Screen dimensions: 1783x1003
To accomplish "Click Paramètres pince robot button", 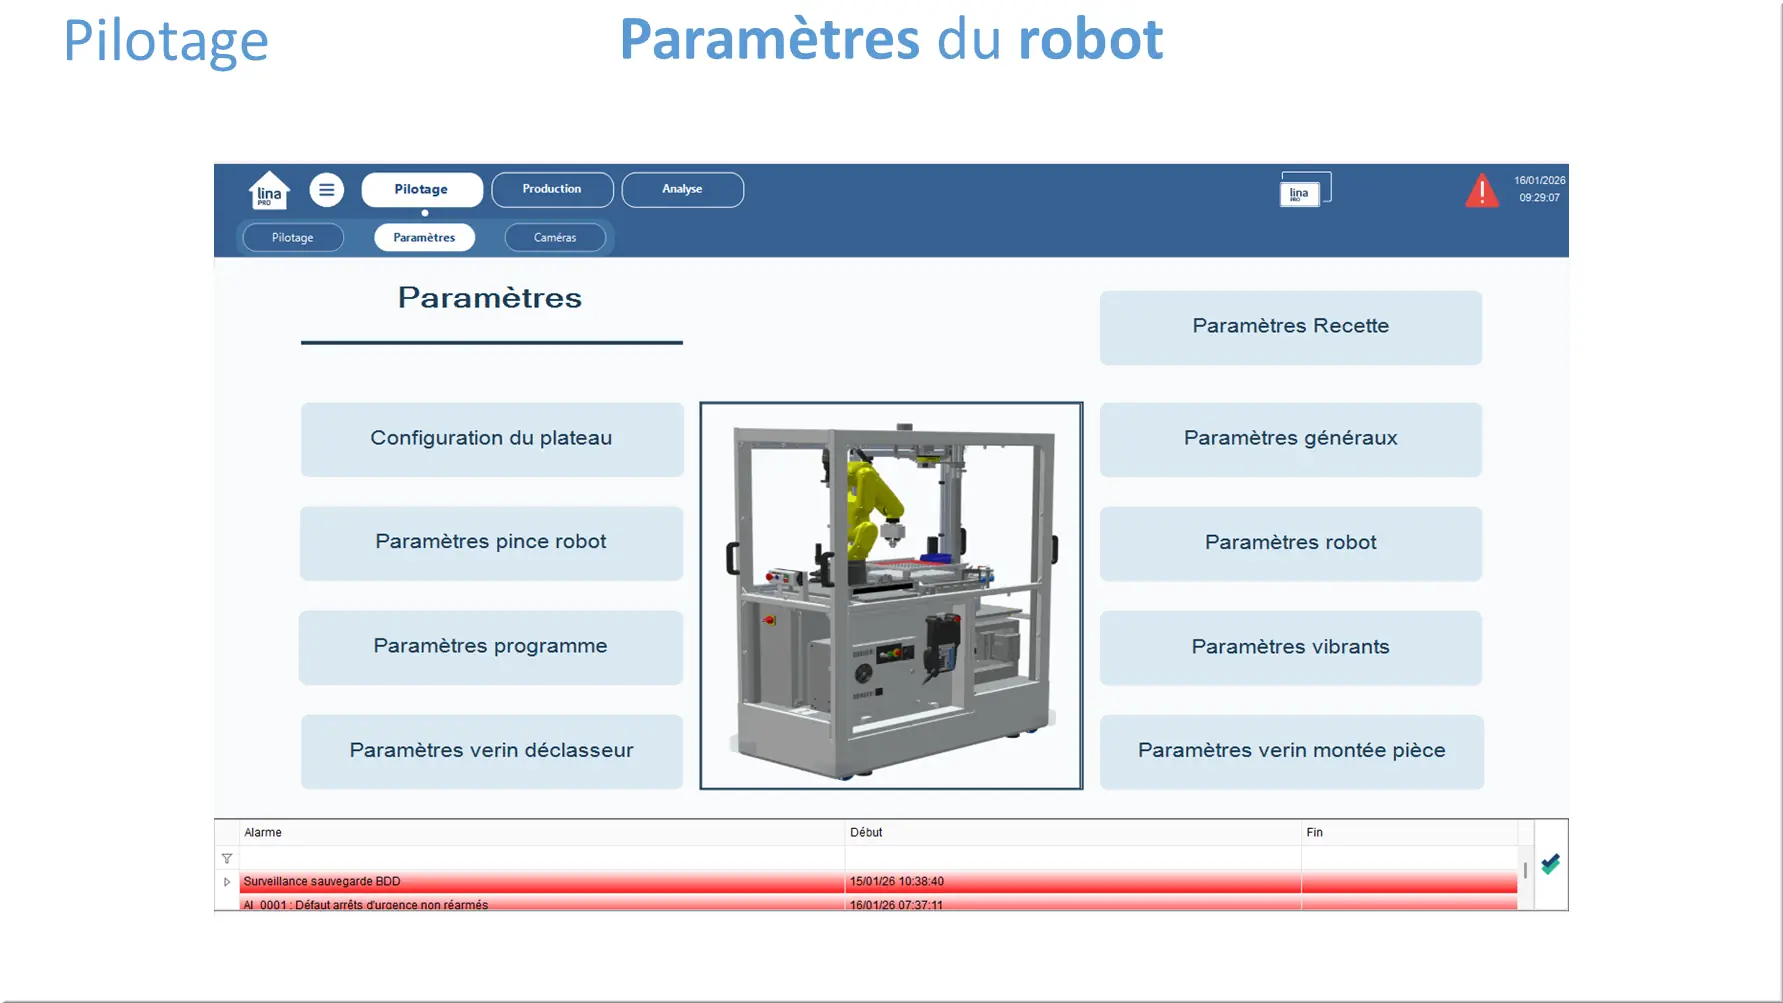I will pyautogui.click(x=491, y=542).
